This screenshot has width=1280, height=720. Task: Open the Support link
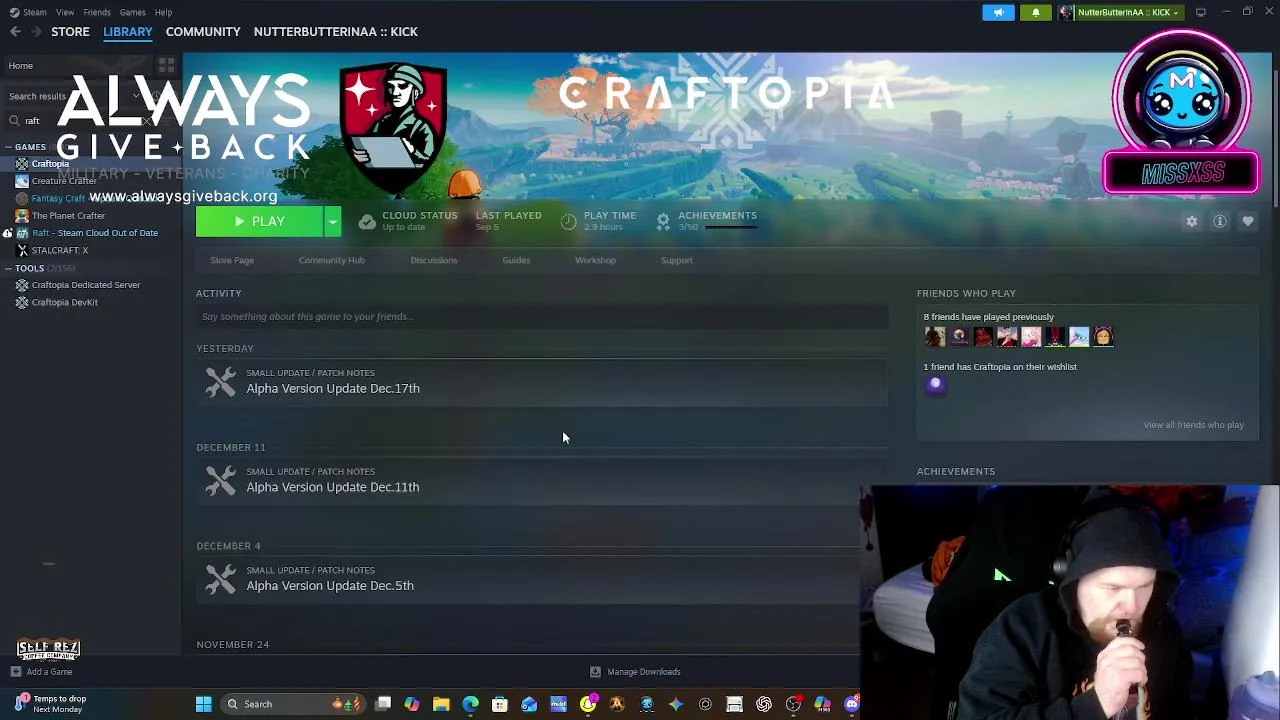(676, 260)
